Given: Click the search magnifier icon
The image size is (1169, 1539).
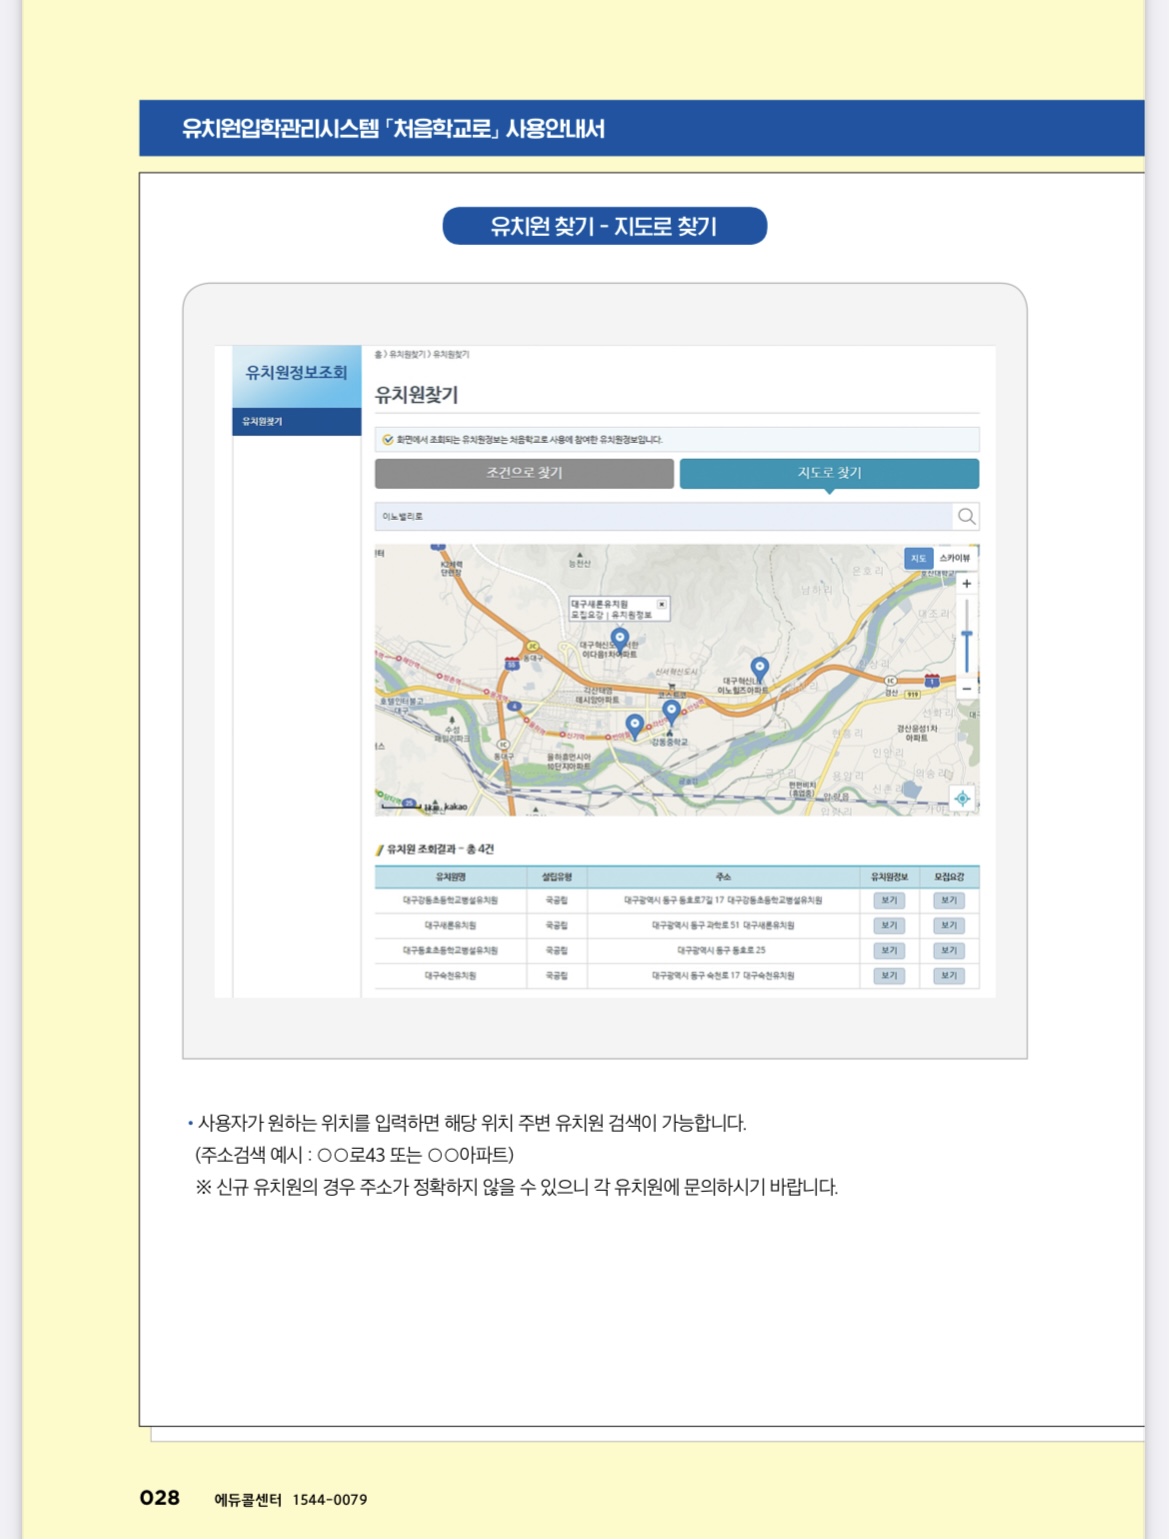Looking at the screenshot, I should [966, 516].
